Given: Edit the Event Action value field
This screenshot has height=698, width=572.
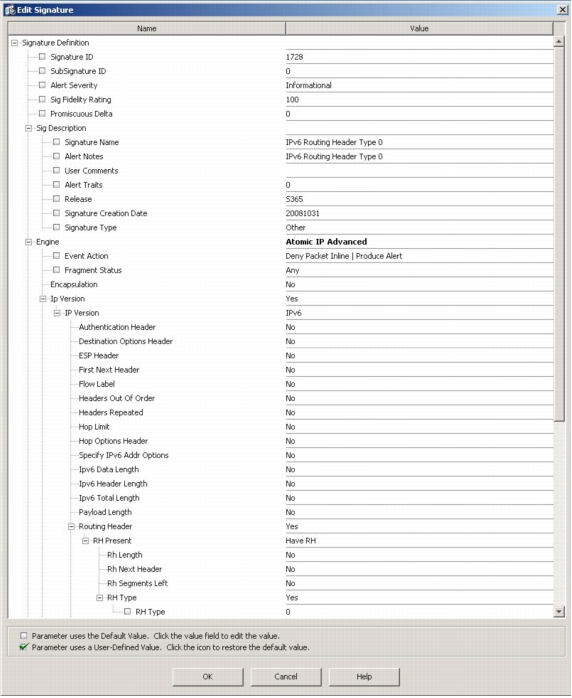Looking at the screenshot, I should click(419, 256).
